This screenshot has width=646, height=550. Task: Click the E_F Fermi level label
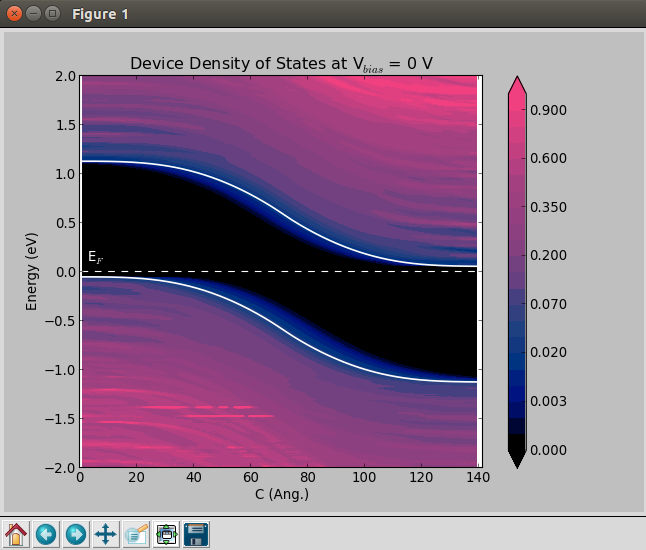pyautogui.click(x=96, y=257)
